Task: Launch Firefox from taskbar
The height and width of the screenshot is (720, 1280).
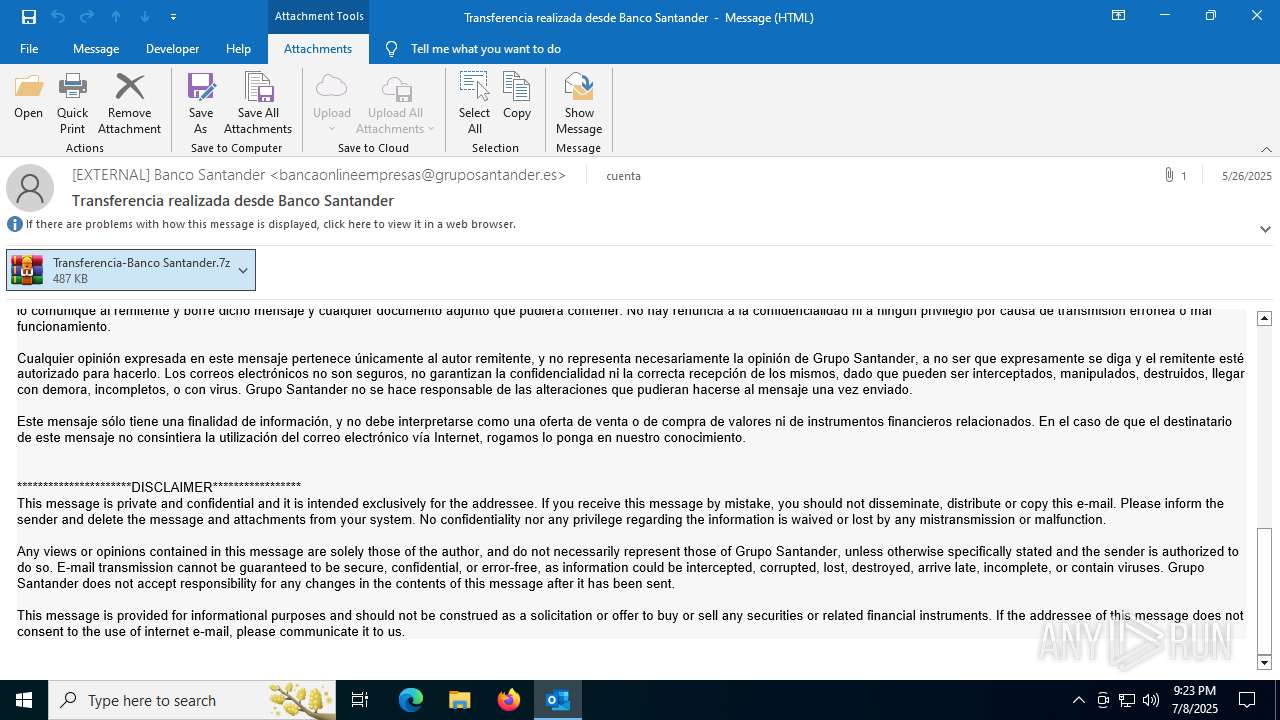Action: [509, 700]
